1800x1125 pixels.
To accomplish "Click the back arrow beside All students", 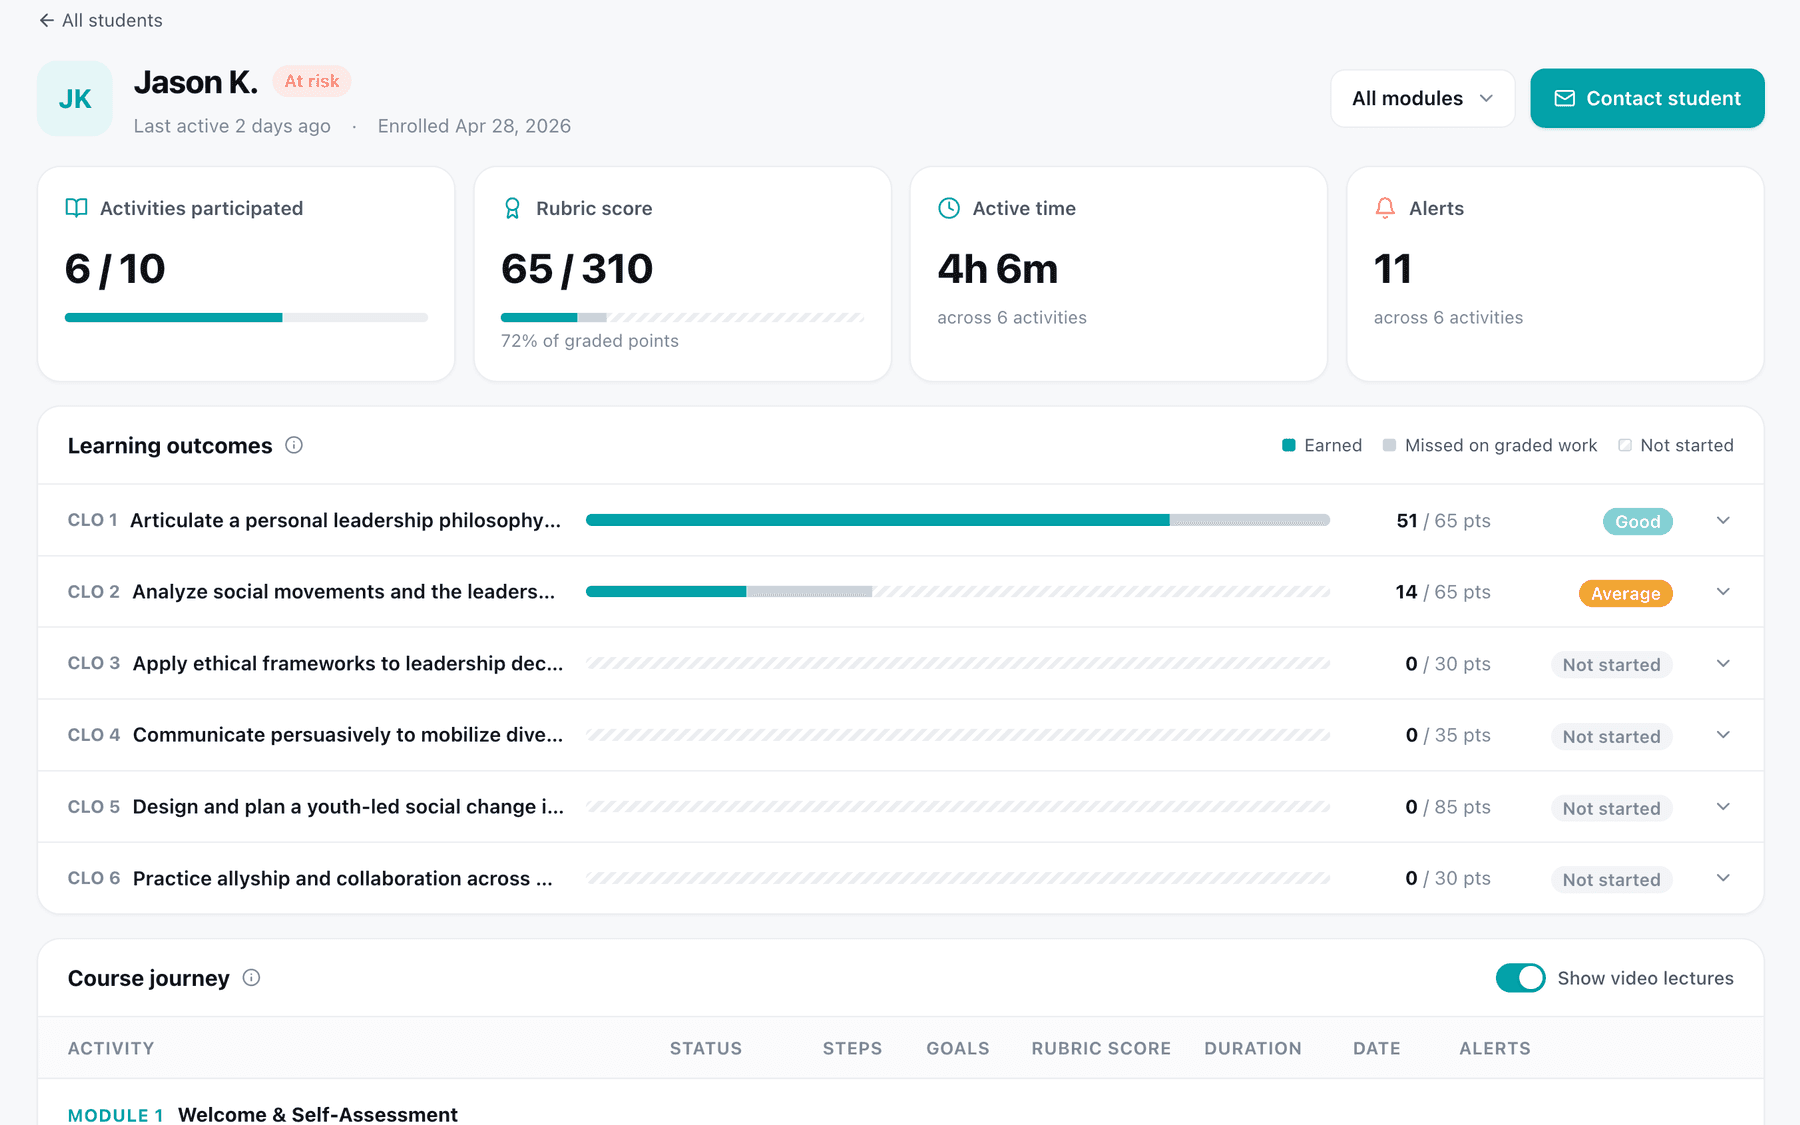I will coord(46,20).
